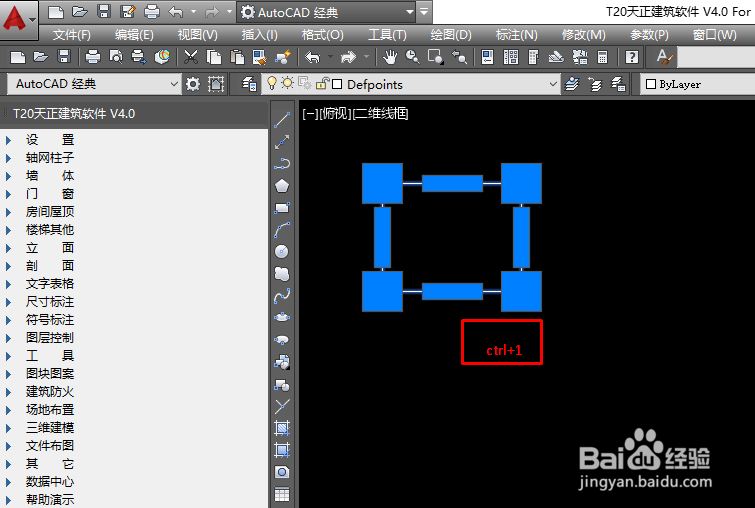The image size is (755, 508).
Task: Toggle Defpoints layer lock padlock icon
Action: [x=321, y=84]
